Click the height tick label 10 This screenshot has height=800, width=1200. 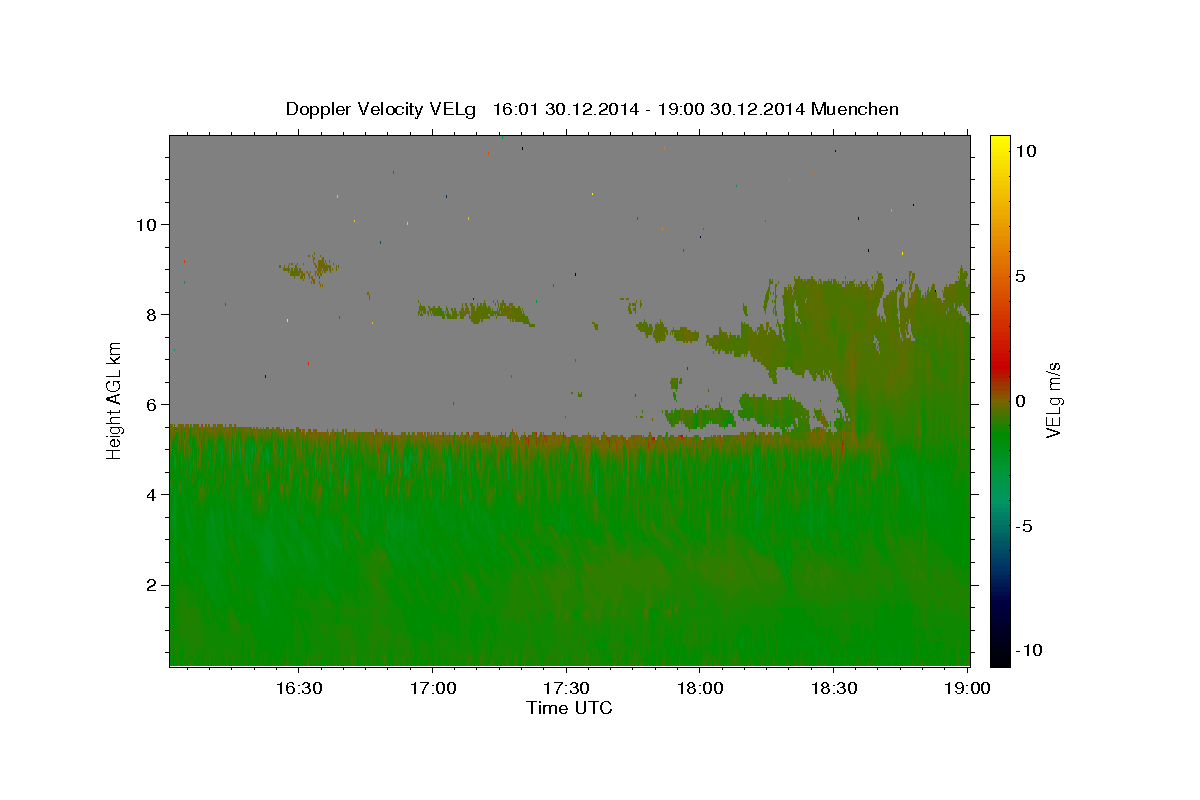148,224
